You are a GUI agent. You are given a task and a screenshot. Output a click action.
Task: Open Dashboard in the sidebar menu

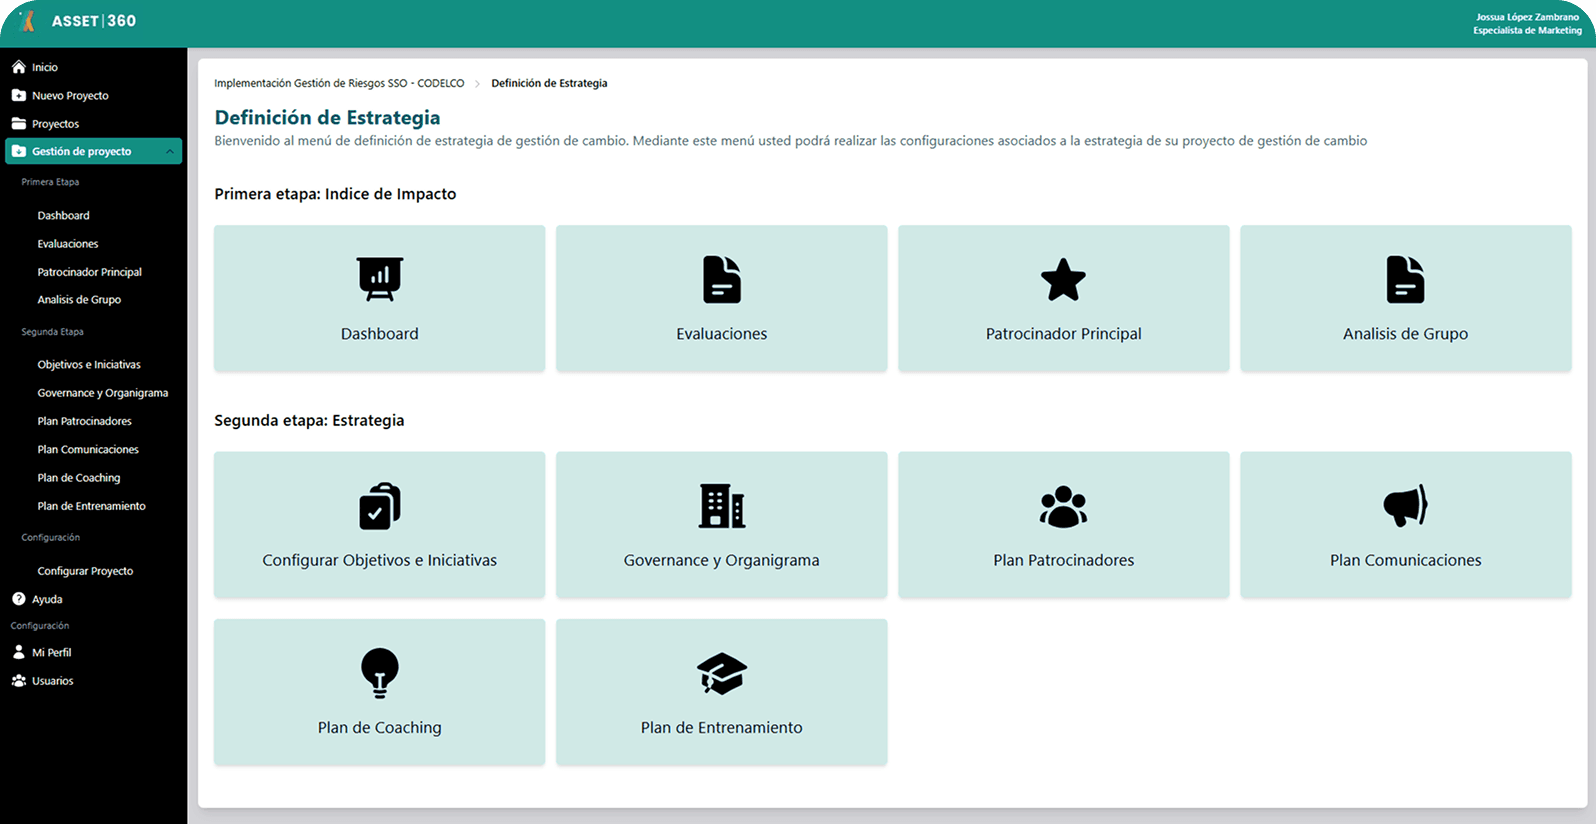tap(64, 215)
